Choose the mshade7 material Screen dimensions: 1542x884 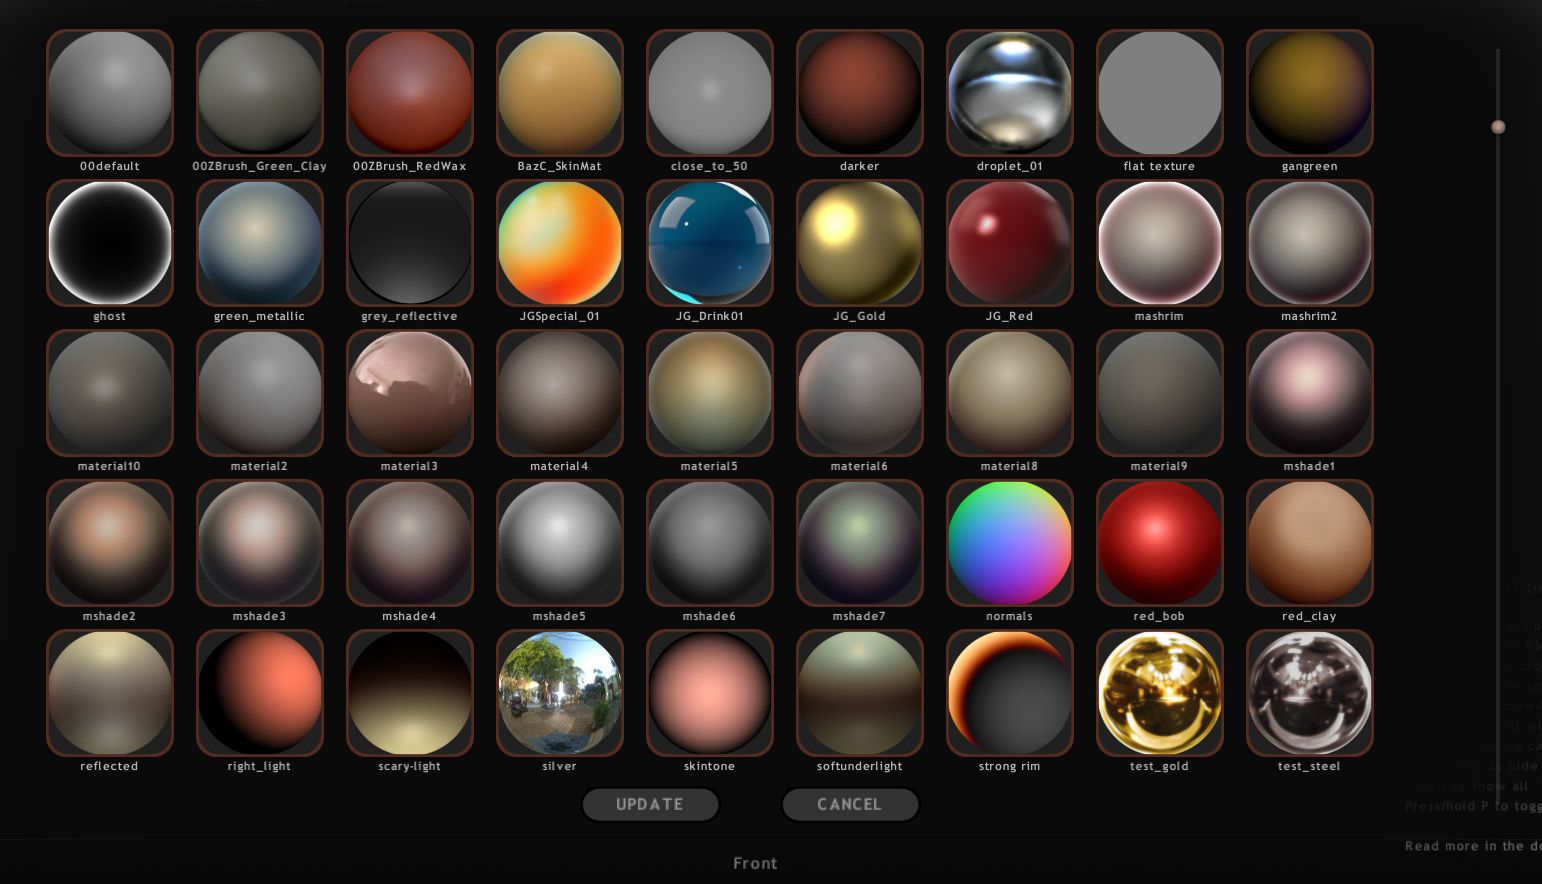tap(860, 543)
